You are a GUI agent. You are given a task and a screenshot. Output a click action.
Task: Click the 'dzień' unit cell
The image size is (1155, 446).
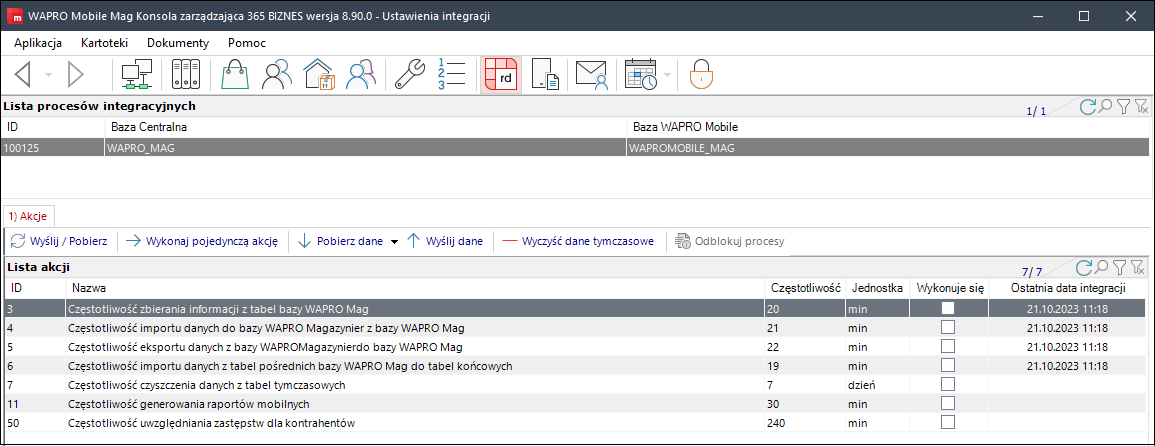tap(877, 384)
